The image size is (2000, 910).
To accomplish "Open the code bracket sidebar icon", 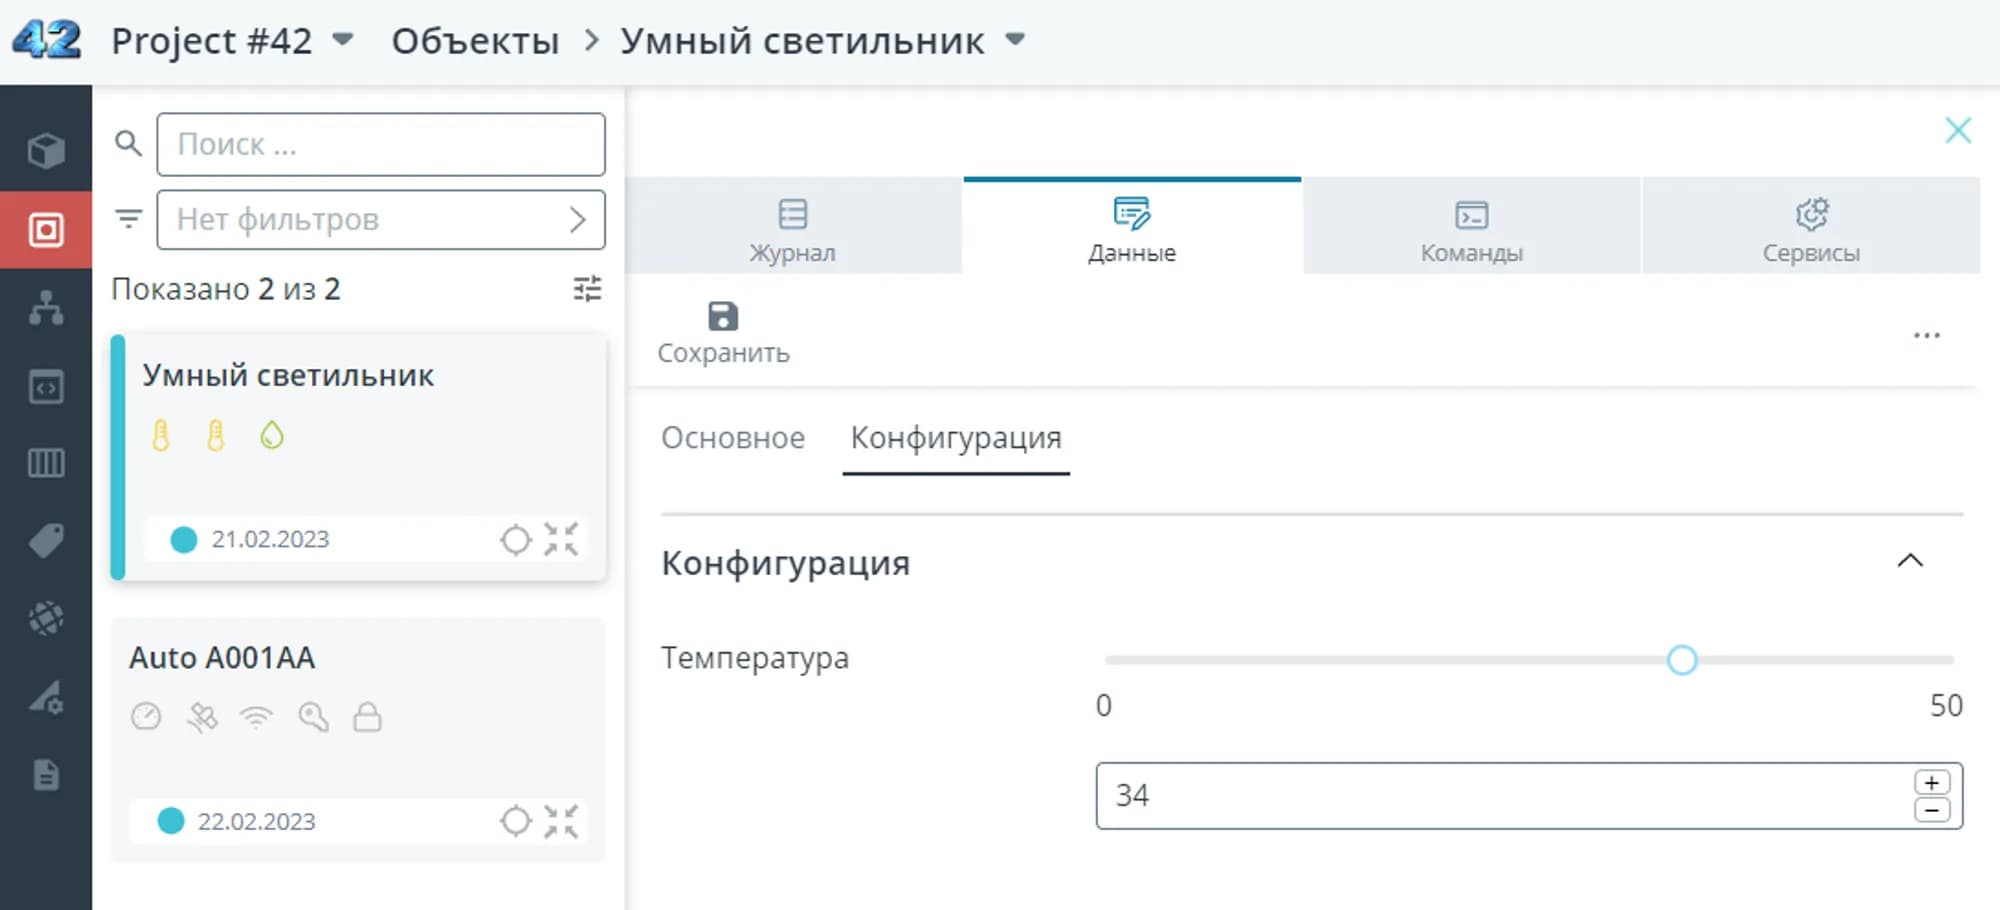I will click(x=46, y=387).
